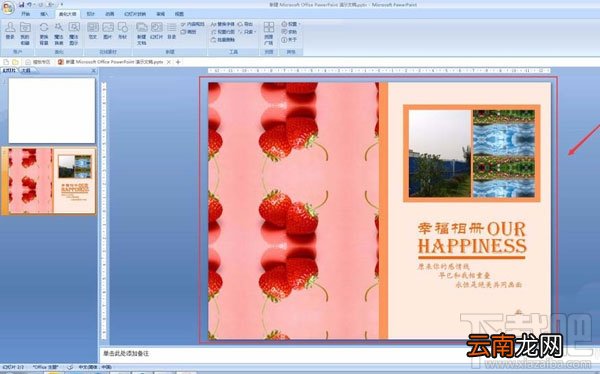Close the slide thumbnails pane
Image resolution: width=600 pixels, height=374 pixels.
coord(94,71)
